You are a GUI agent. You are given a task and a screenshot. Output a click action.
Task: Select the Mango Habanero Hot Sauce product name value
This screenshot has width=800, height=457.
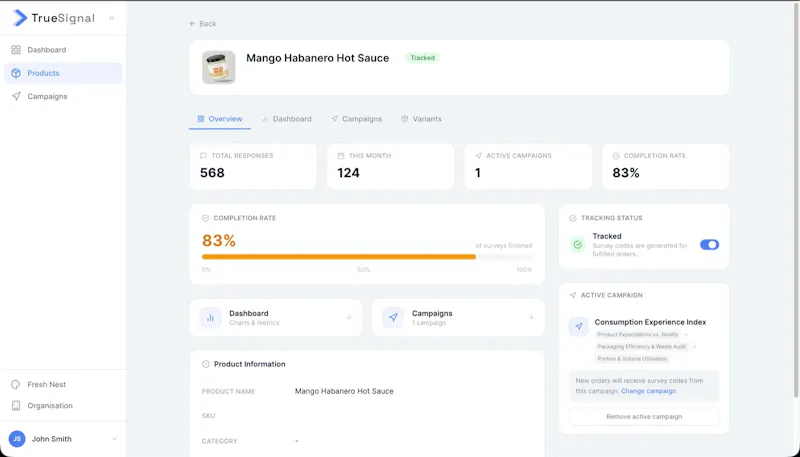(x=344, y=391)
